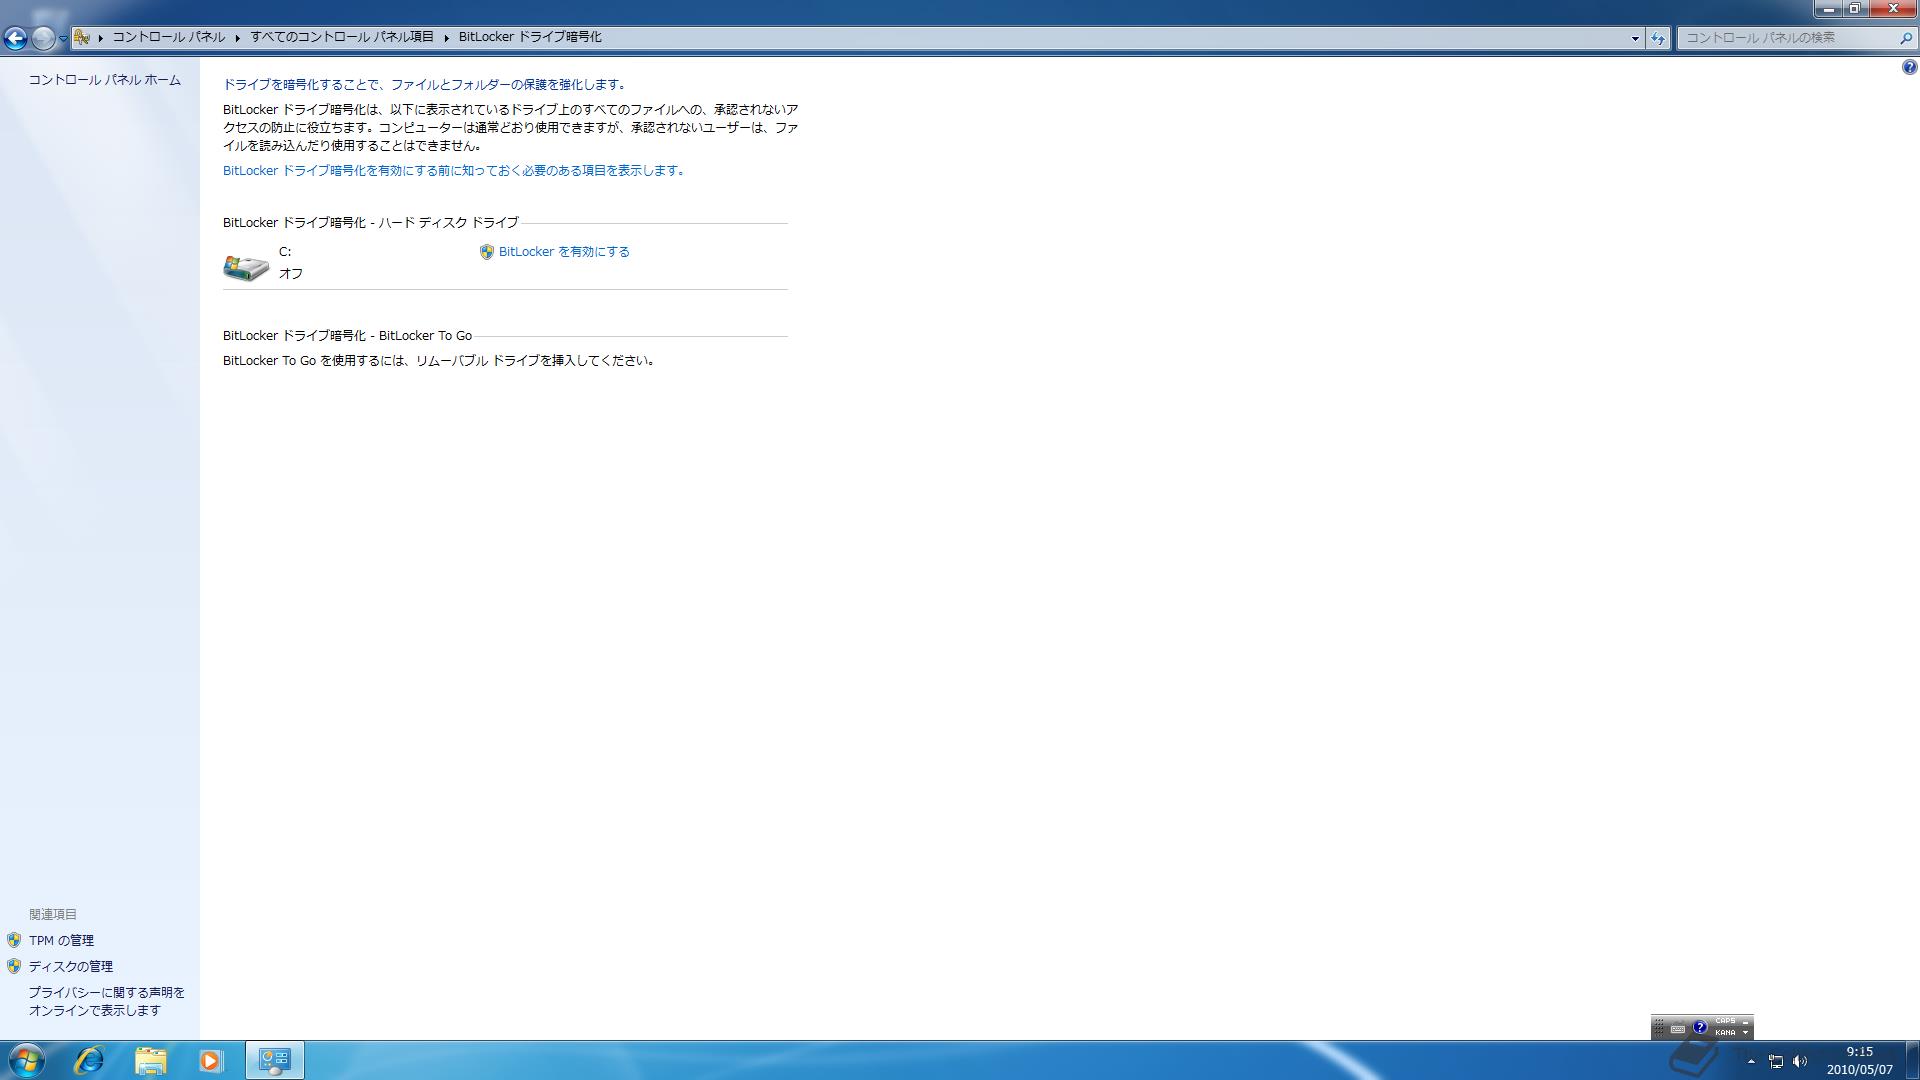Viewport: 1920px width, 1080px height.
Task: Click the search magnifier icon
Action: point(1906,38)
